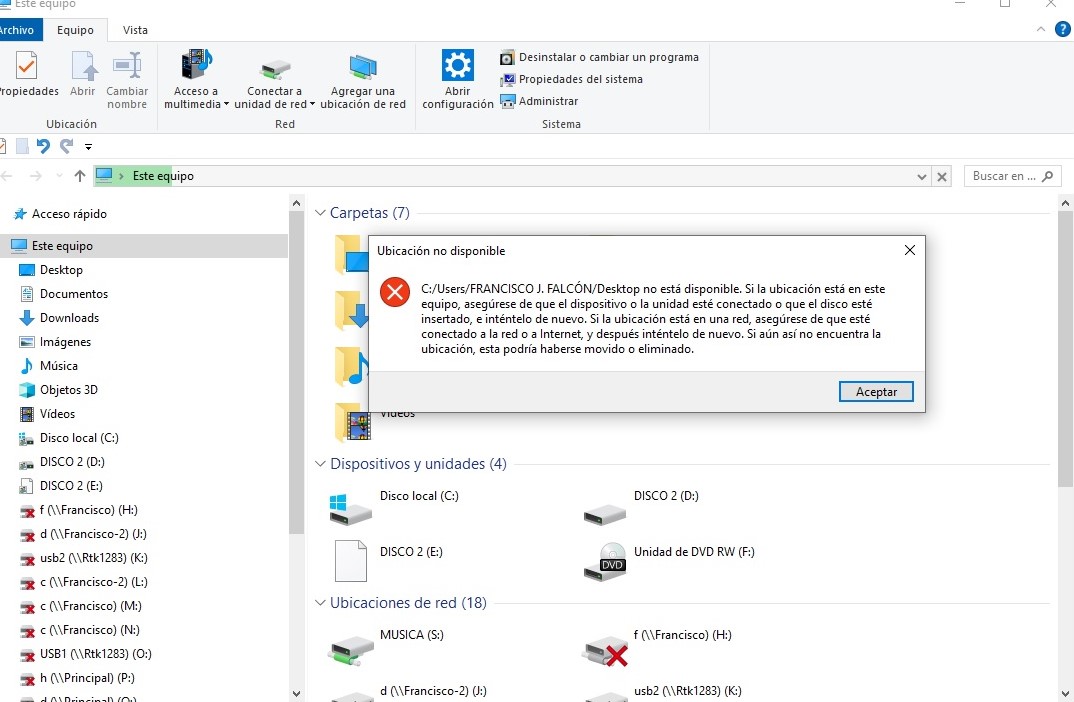Open MUSICA (S:) network location
Screen dimensions: 1074x702
pos(386,647)
